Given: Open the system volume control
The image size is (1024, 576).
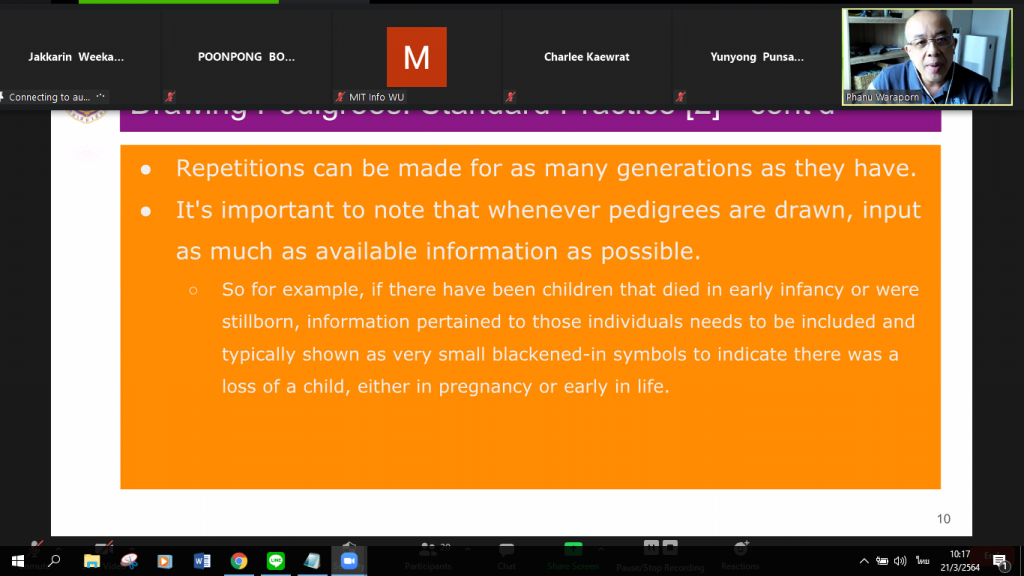Looking at the screenshot, I should pos(900,561).
